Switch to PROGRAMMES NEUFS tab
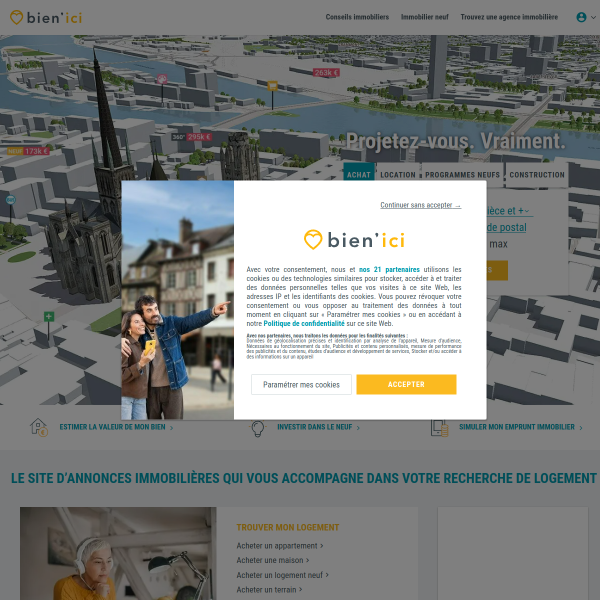 click(x=462, y=174)
